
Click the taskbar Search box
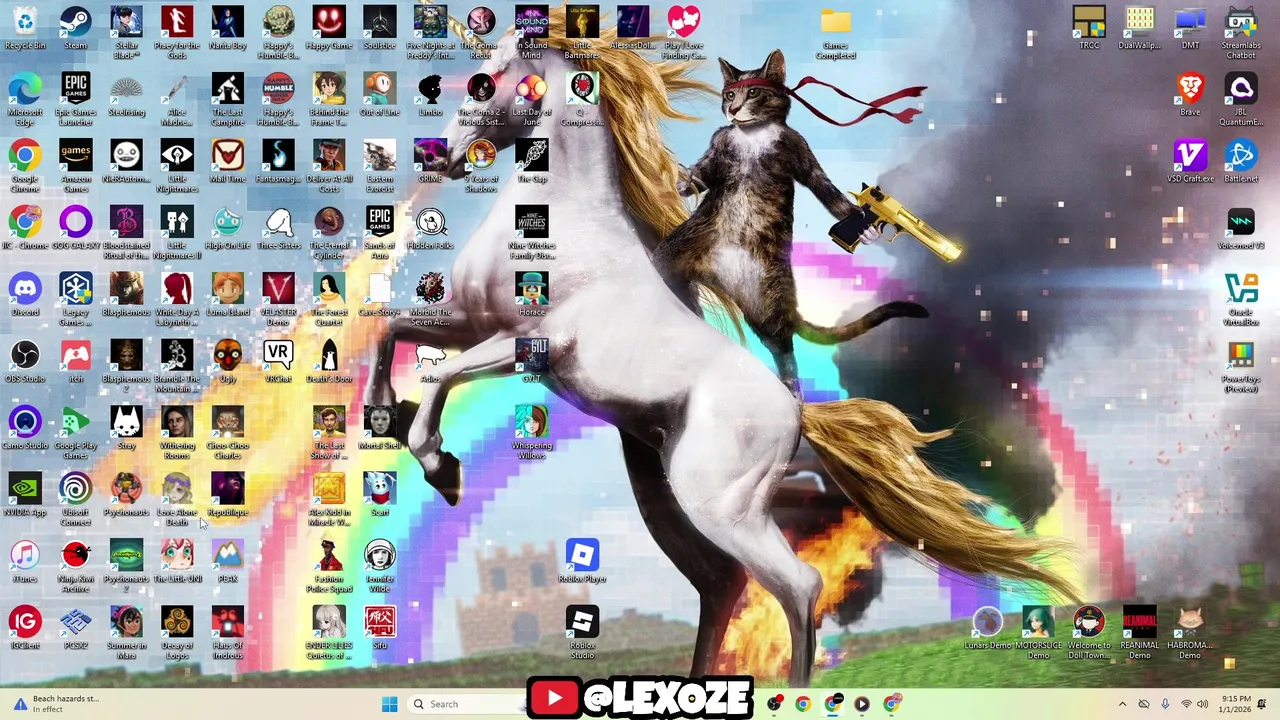466,704
